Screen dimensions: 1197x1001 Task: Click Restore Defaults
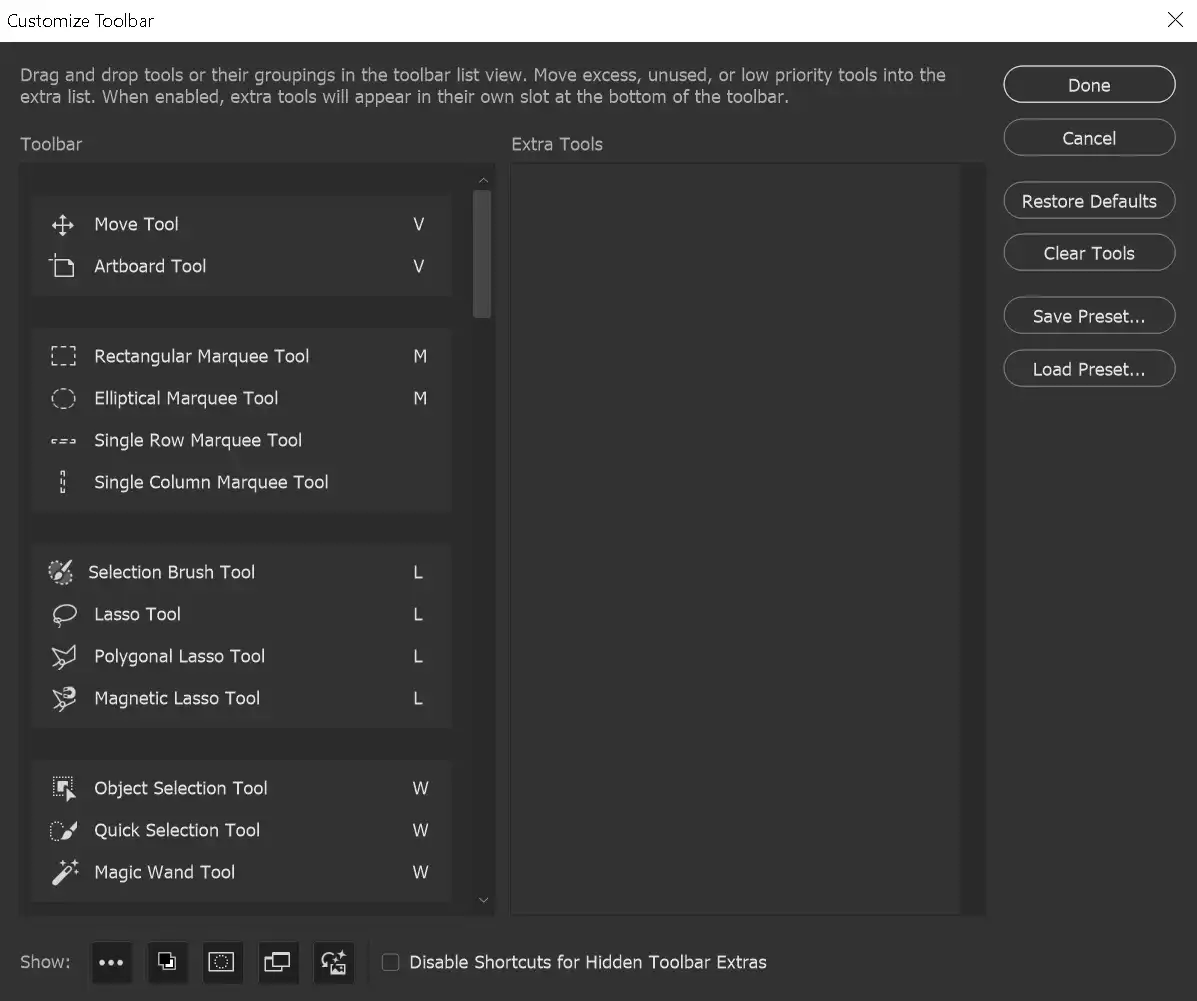pyautogui.click(x=1089, y=200)
